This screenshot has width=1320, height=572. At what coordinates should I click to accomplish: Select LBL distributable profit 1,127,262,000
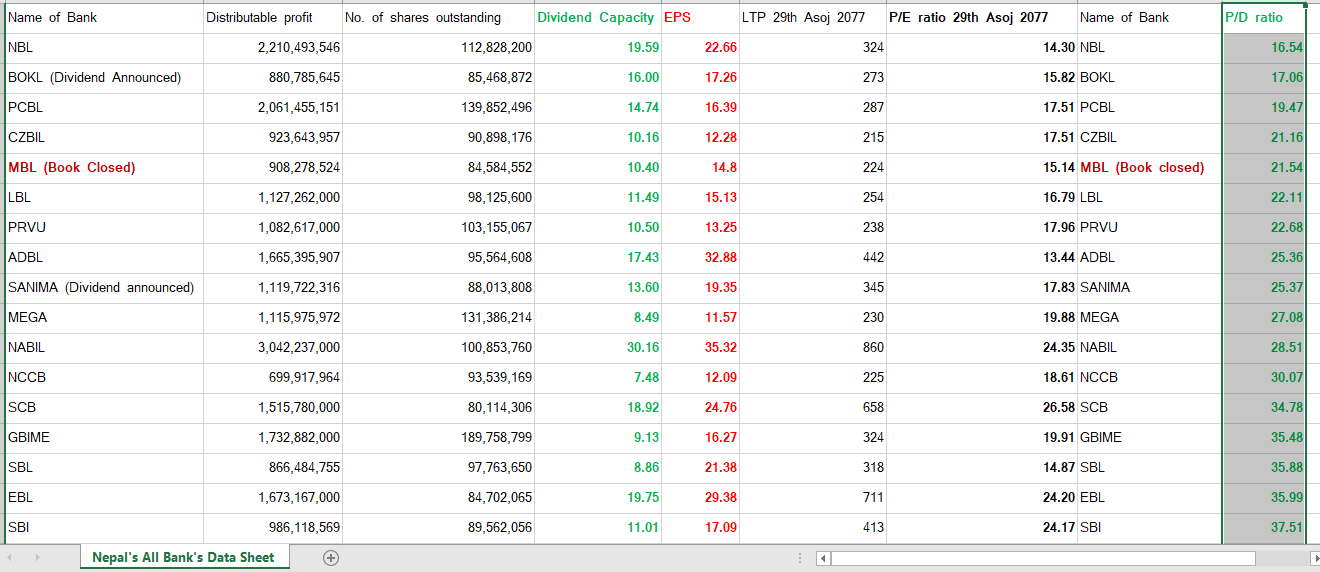pos(273,197)
